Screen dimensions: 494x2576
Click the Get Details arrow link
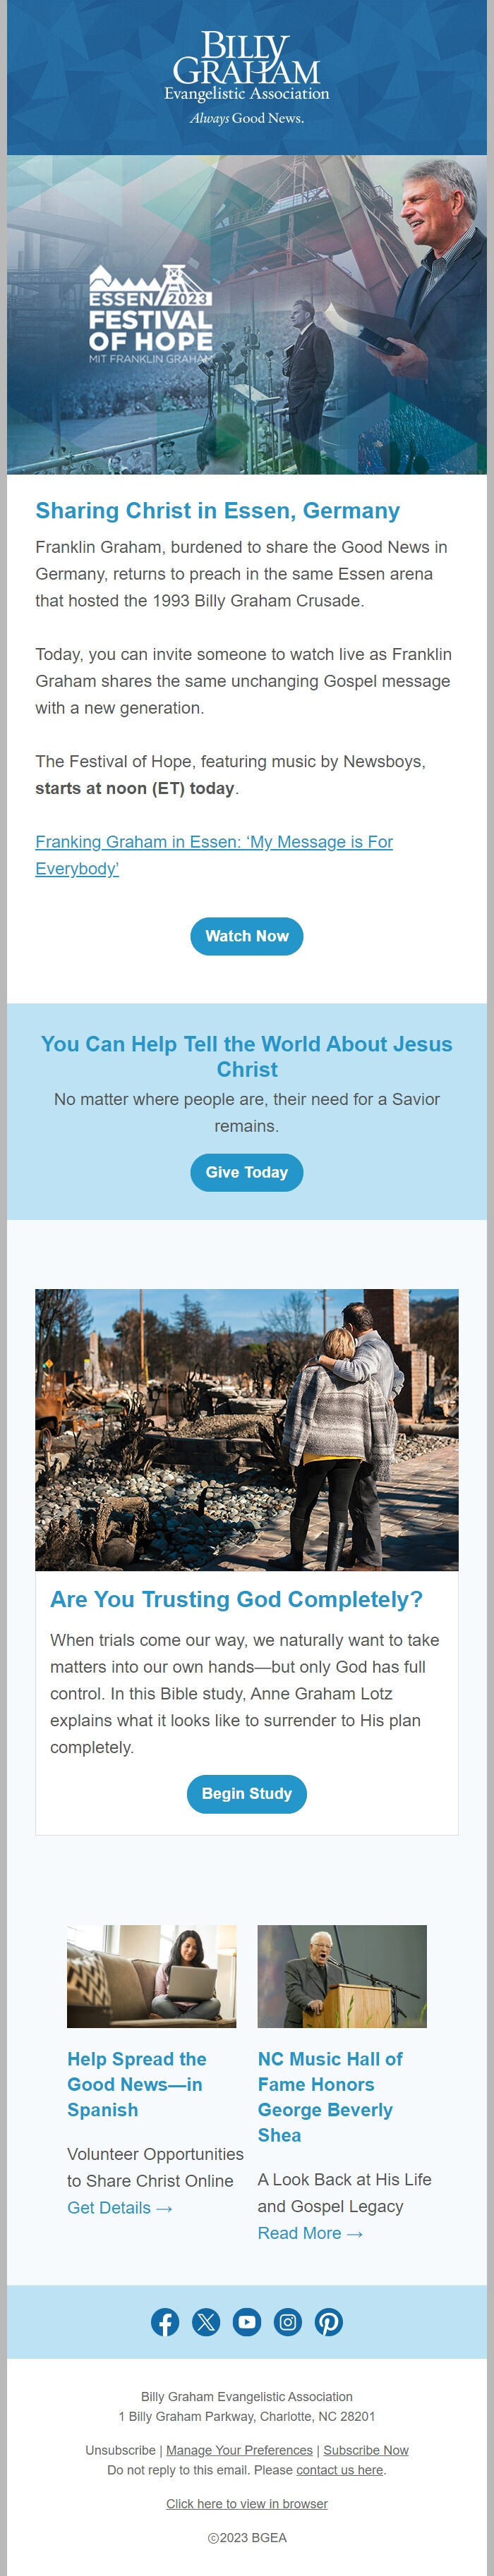pyautogui.click(x=120, y=2207)
